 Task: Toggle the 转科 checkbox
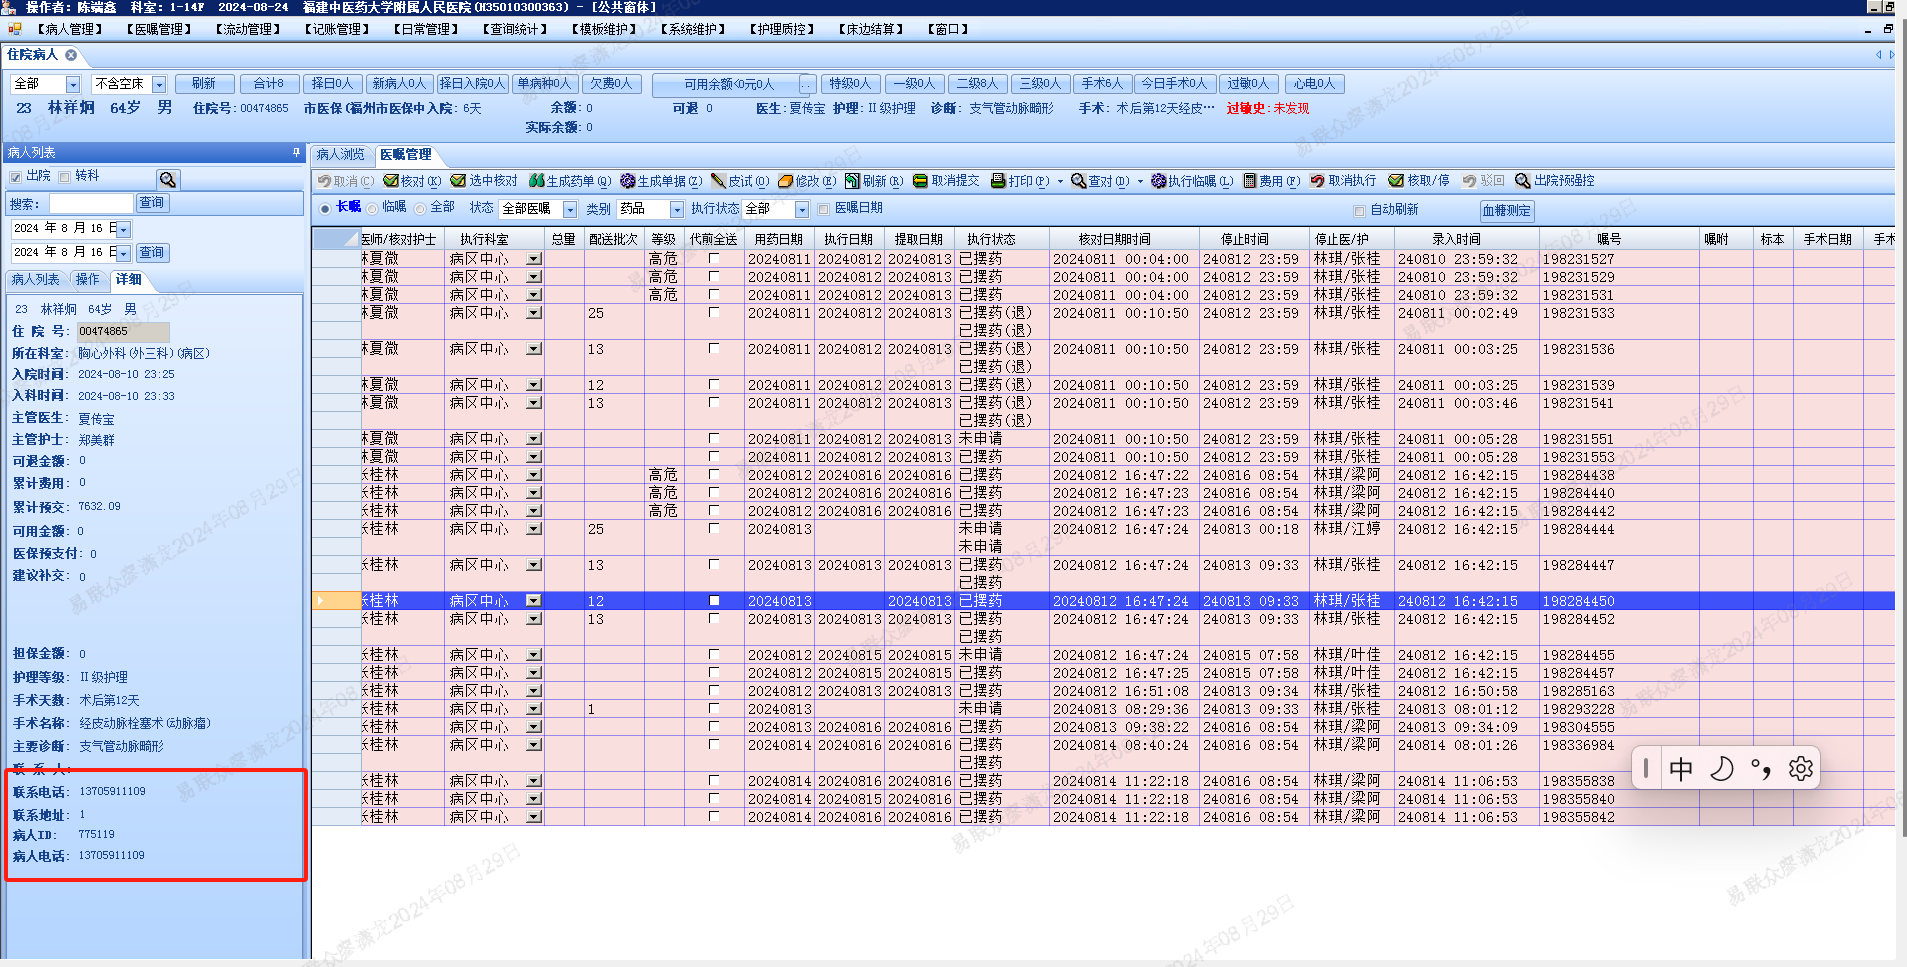pos(65,177)
